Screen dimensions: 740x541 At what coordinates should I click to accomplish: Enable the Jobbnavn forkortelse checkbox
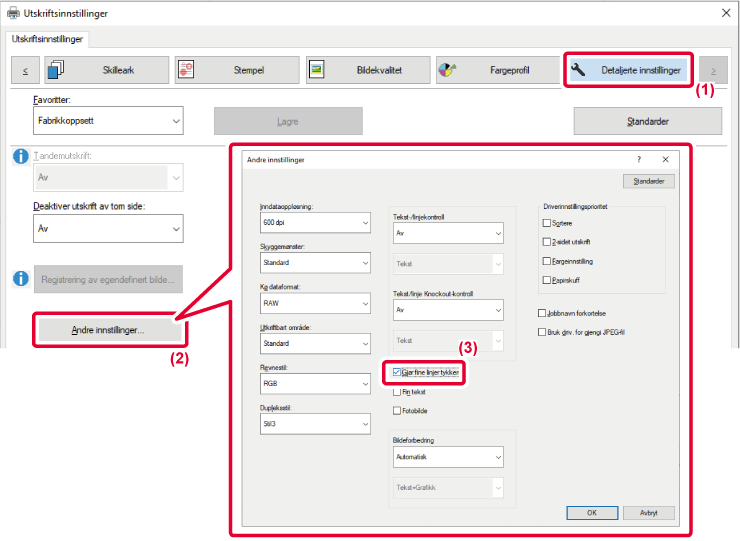[542, 313]
